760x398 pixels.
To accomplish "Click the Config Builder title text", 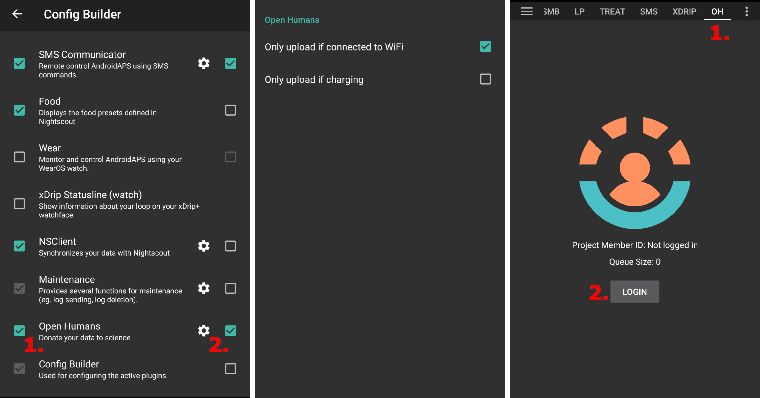I will (82, 15).
